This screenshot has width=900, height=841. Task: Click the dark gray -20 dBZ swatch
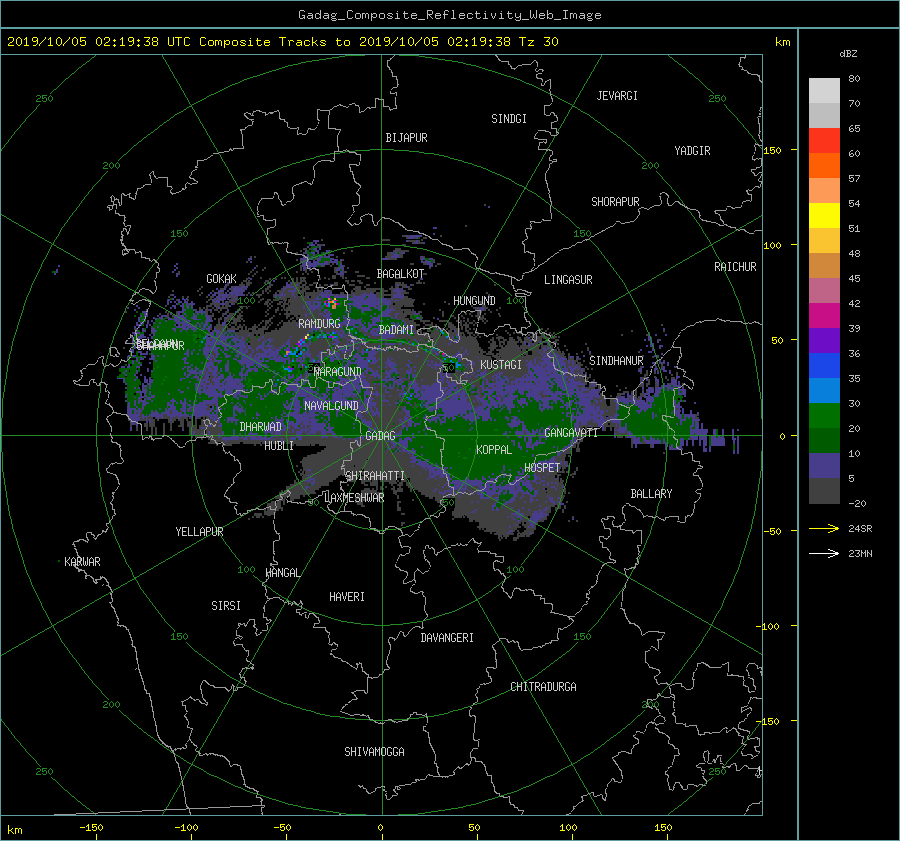coord(824,491)
